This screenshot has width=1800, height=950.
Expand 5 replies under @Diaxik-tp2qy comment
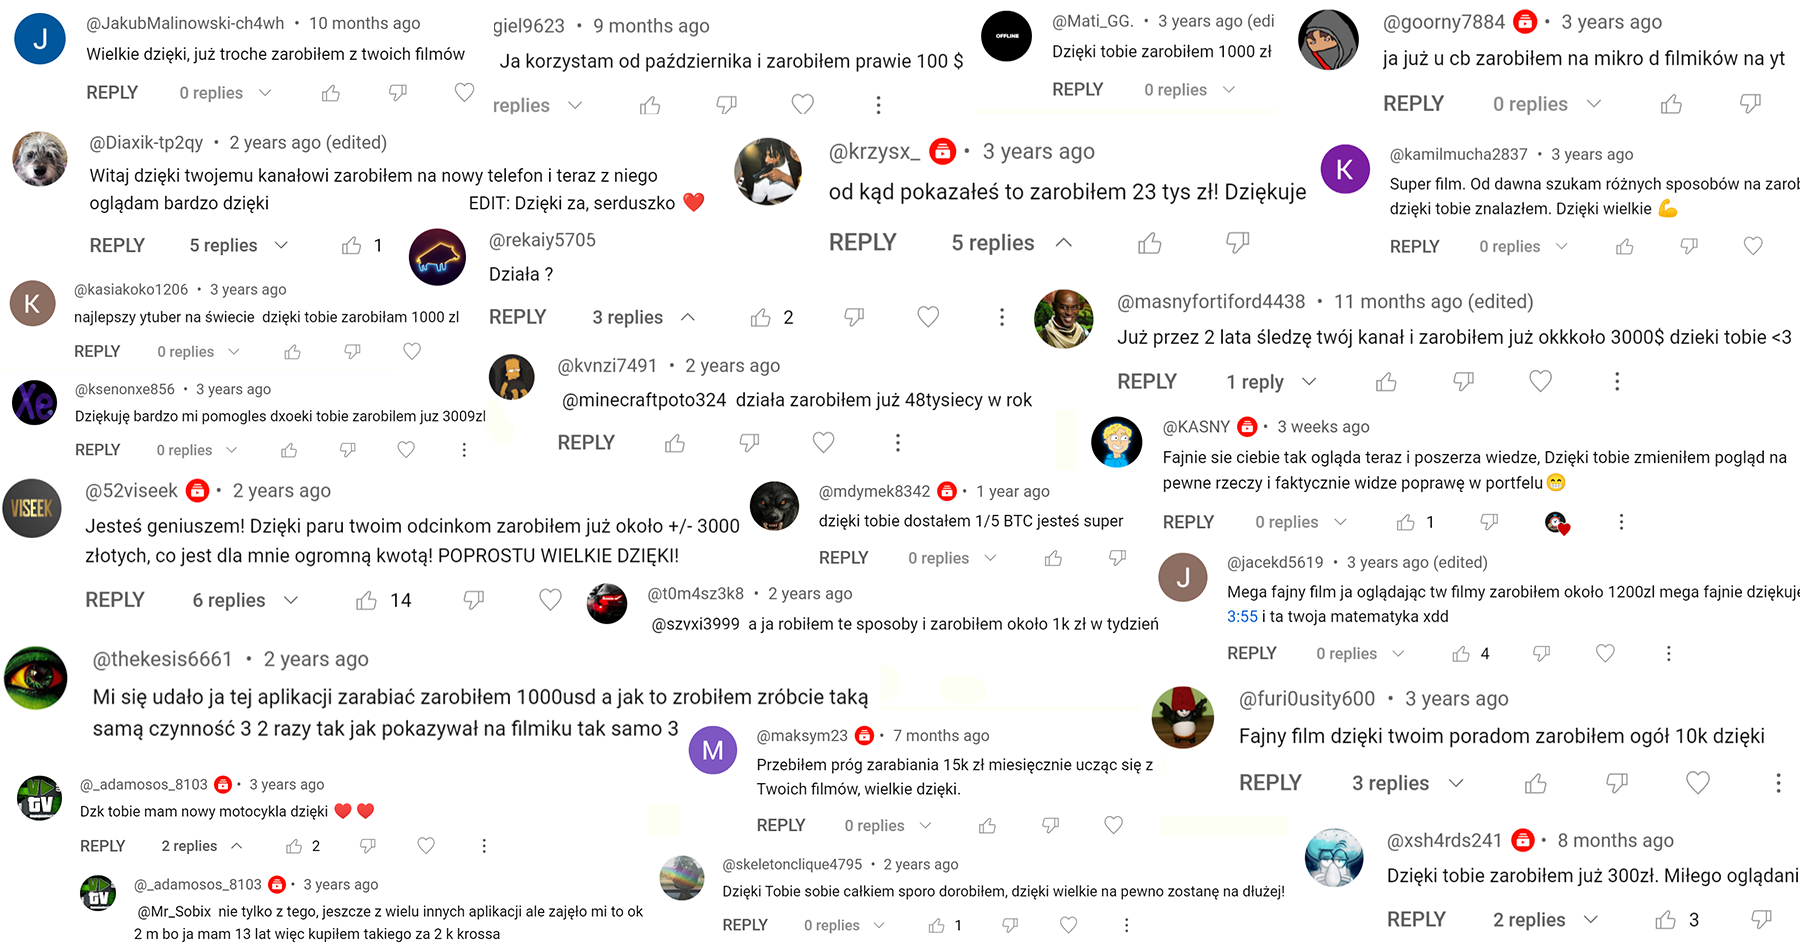(239, 245)
